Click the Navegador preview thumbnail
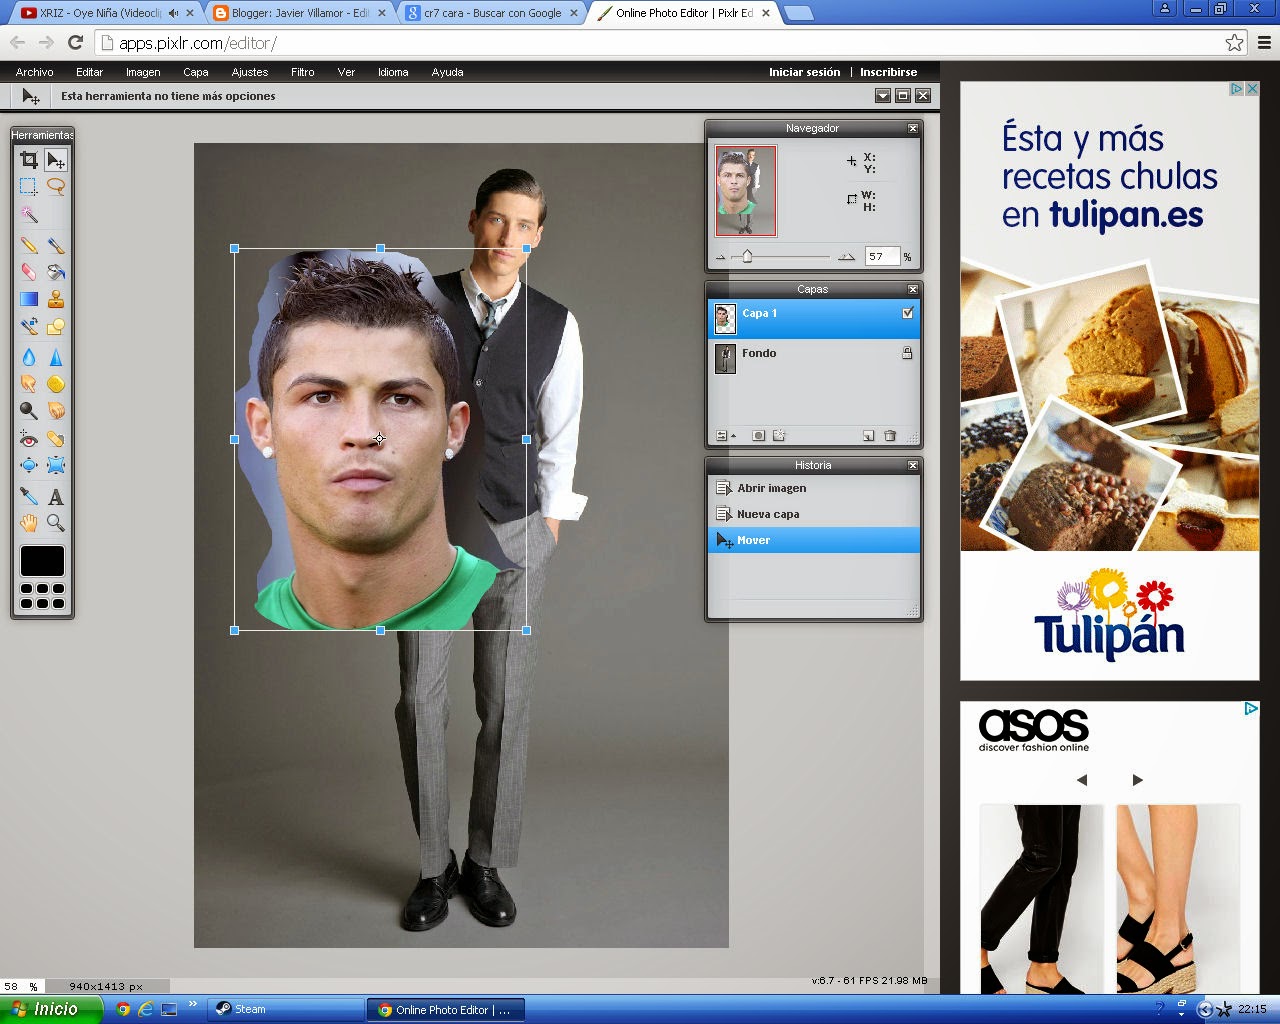1280x1024 pixels. tap(746, 191)
